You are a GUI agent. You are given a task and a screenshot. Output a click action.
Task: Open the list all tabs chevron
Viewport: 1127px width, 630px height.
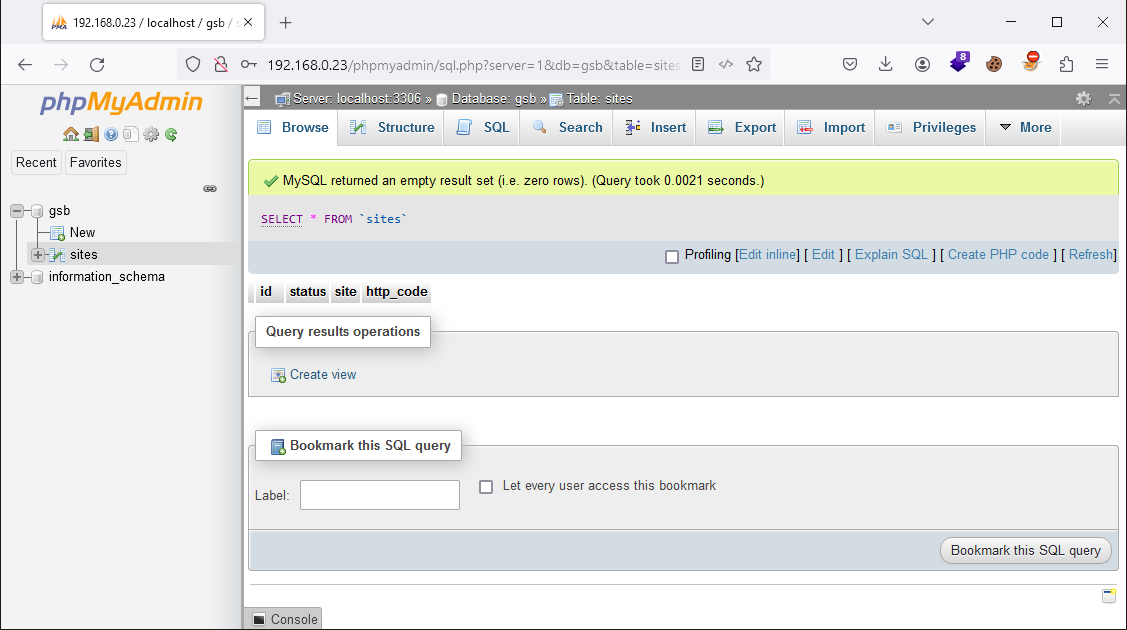pos(928,22)
